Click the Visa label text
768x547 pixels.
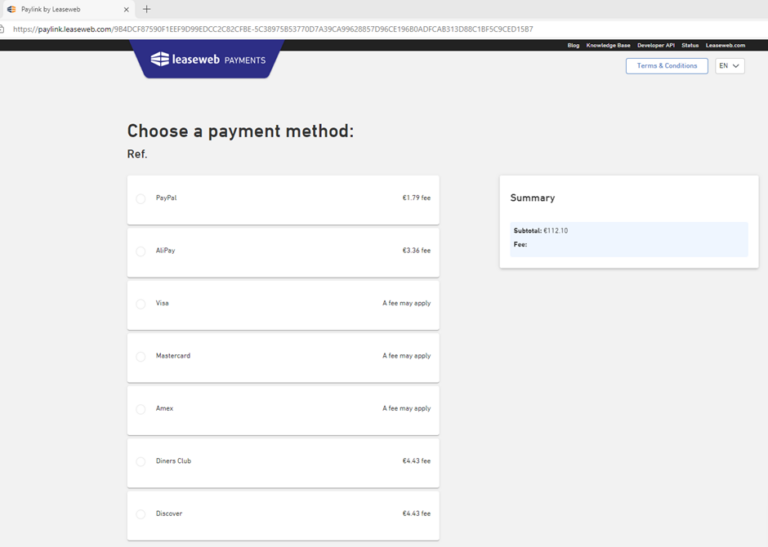tap(162, 303)
